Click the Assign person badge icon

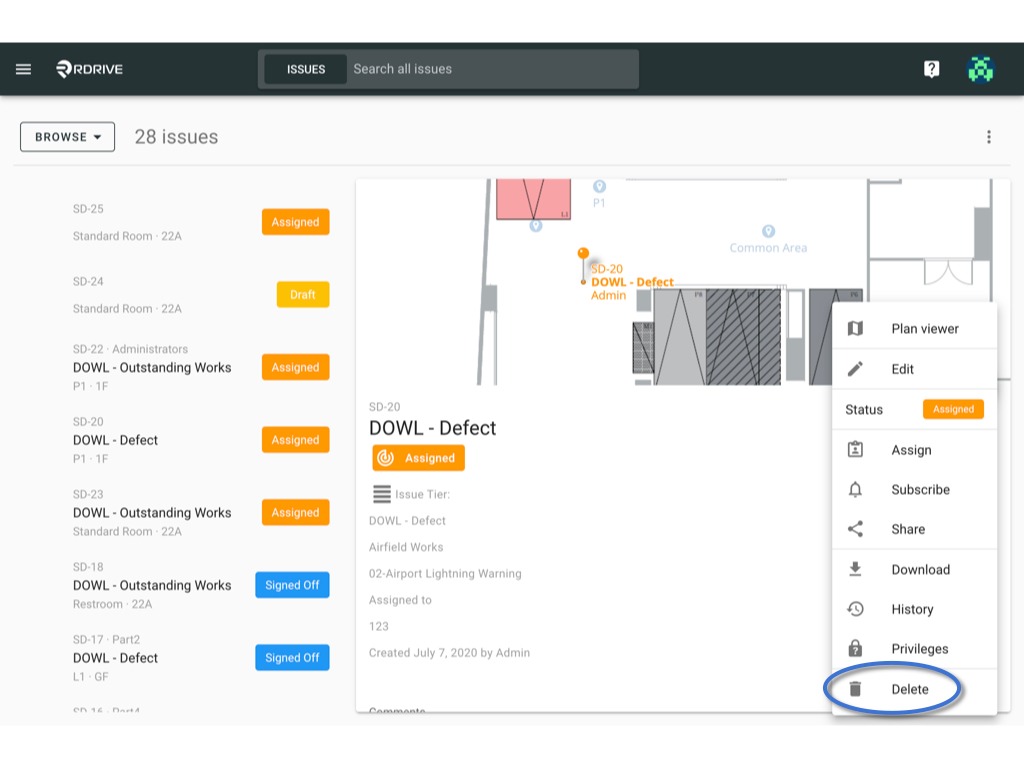pos(855,449)
